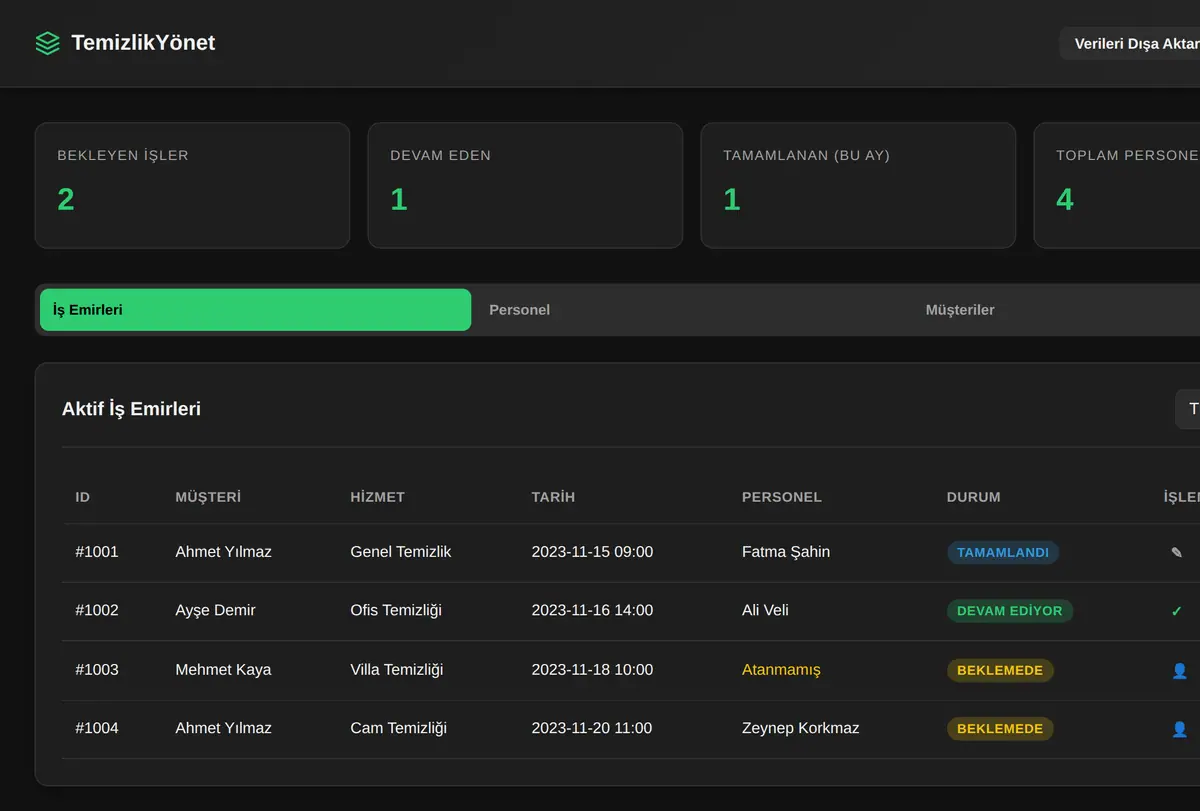Click the yellow Atanmamış personnel cell
This screenshot has height=811, width=1200.
click(x=781, y=670)
